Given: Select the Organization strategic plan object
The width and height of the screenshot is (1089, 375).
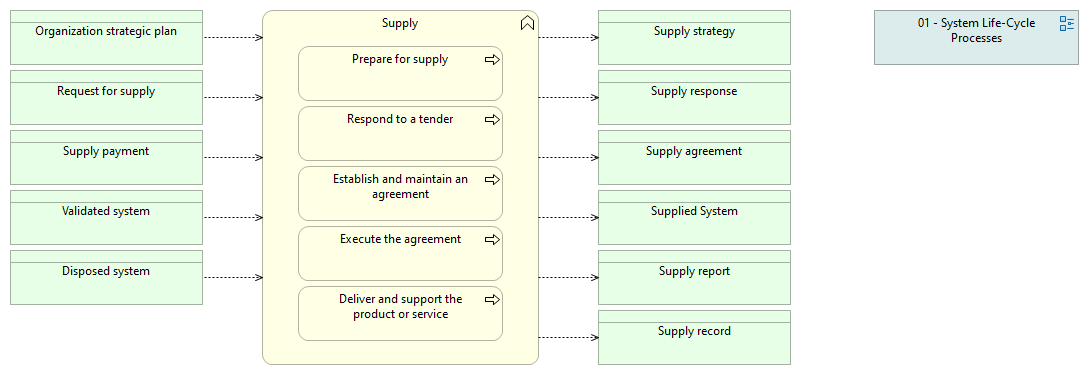Looking at the screenshot, I should click(x=106, y=38).
